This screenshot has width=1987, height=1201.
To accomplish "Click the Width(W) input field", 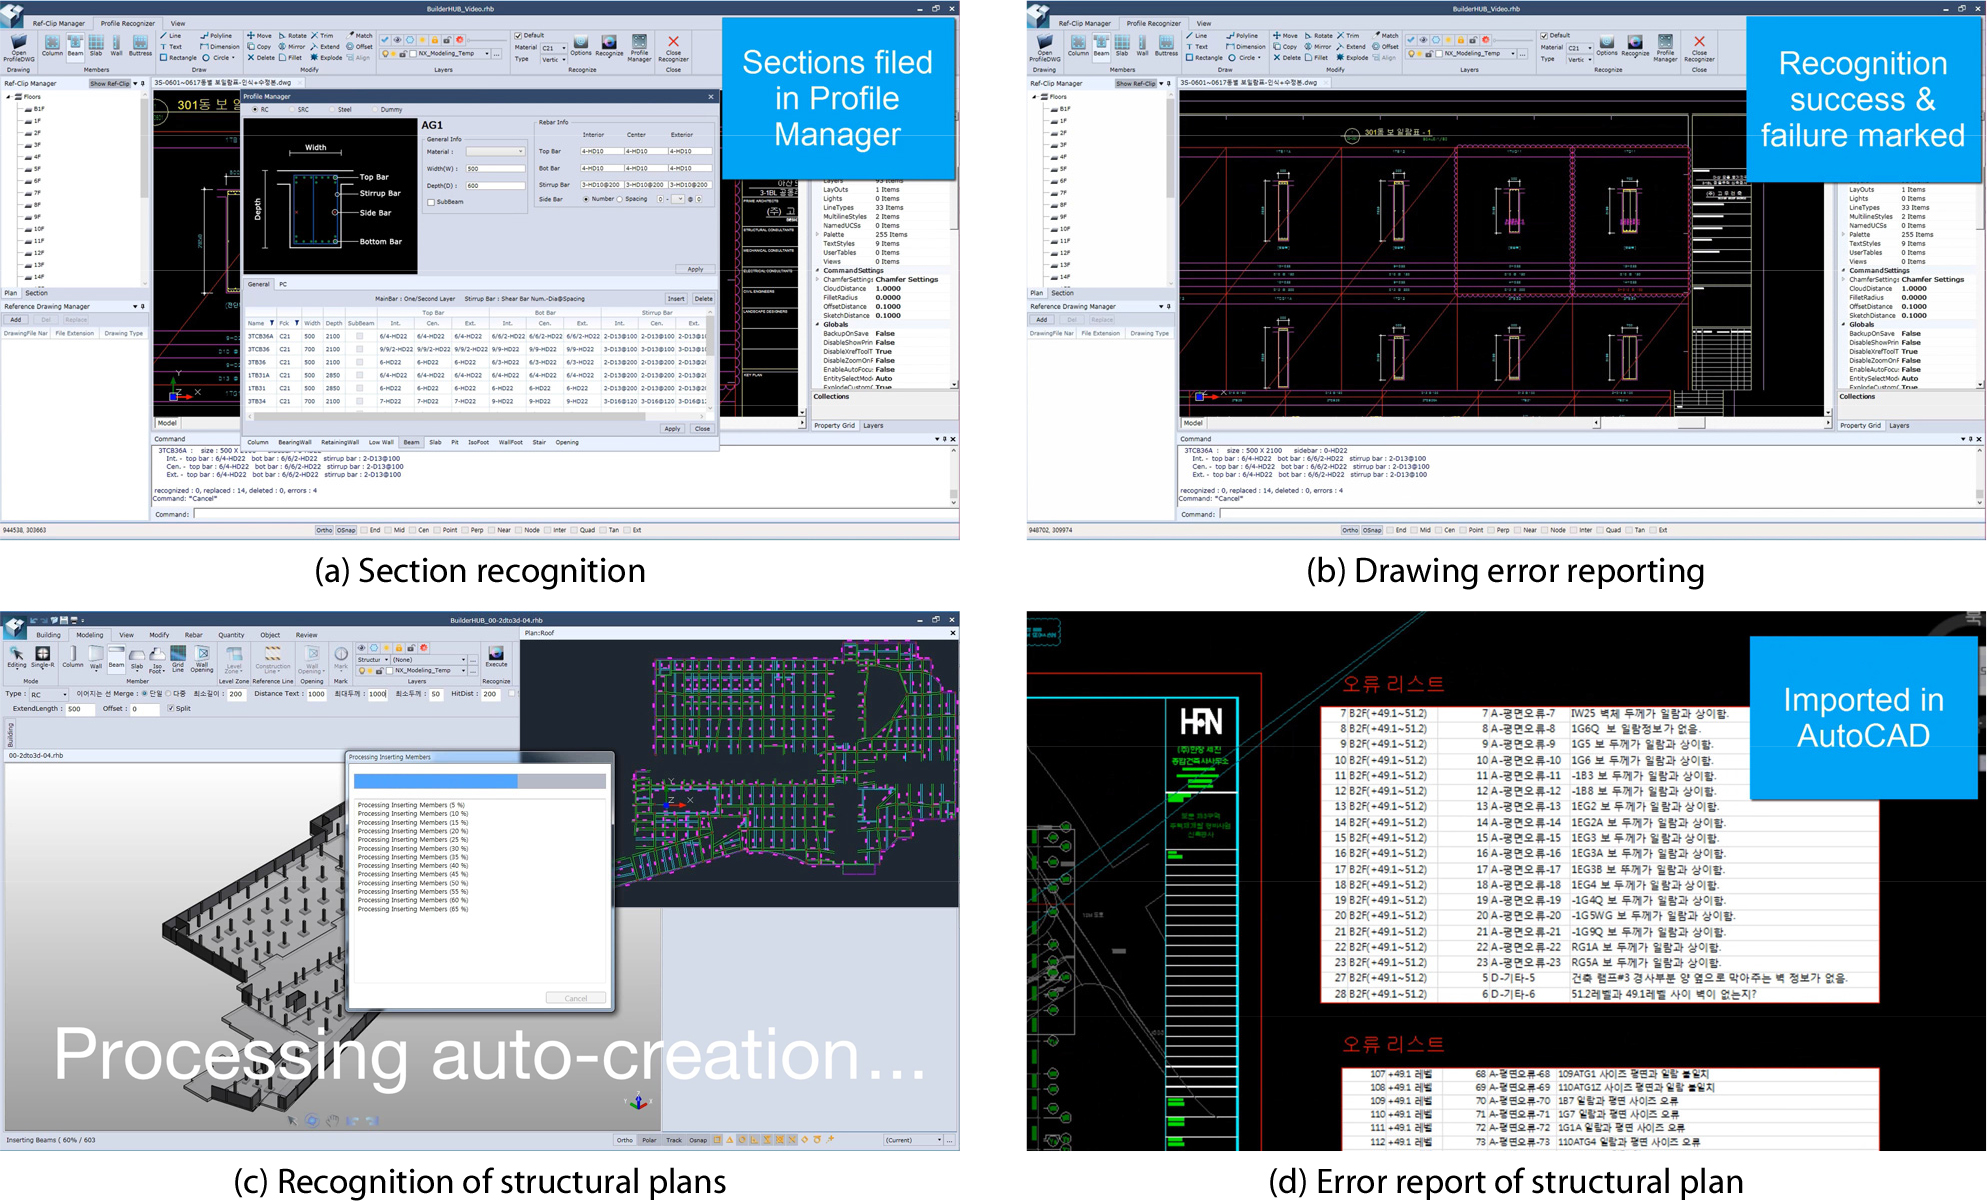I will coord(495,168).
